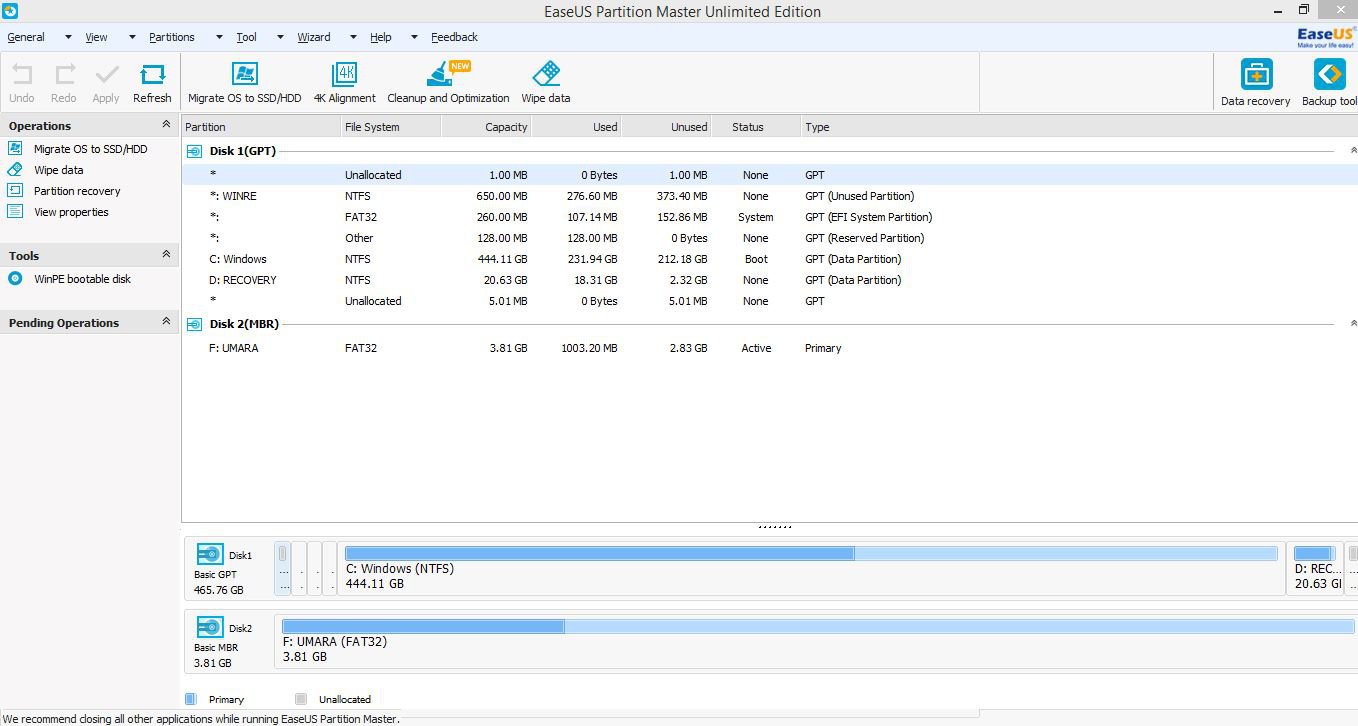
Task: Select the D: RECOVERY block in disk map
Action: click(x=1315, y=568)
